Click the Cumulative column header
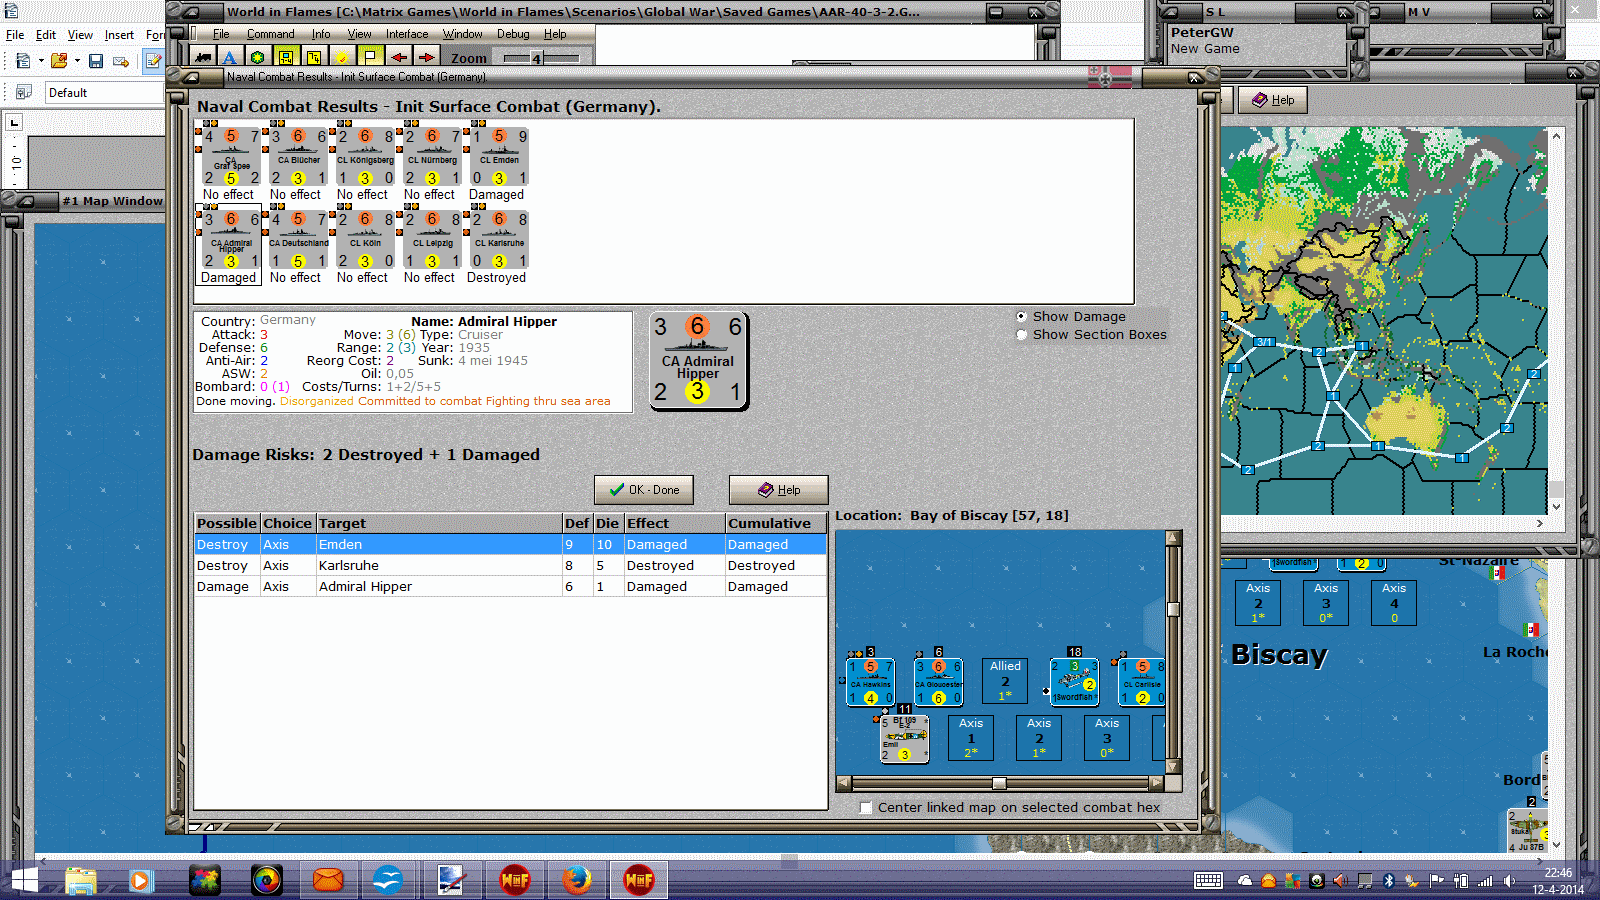 pyautogui.click(x=775, y=523)
